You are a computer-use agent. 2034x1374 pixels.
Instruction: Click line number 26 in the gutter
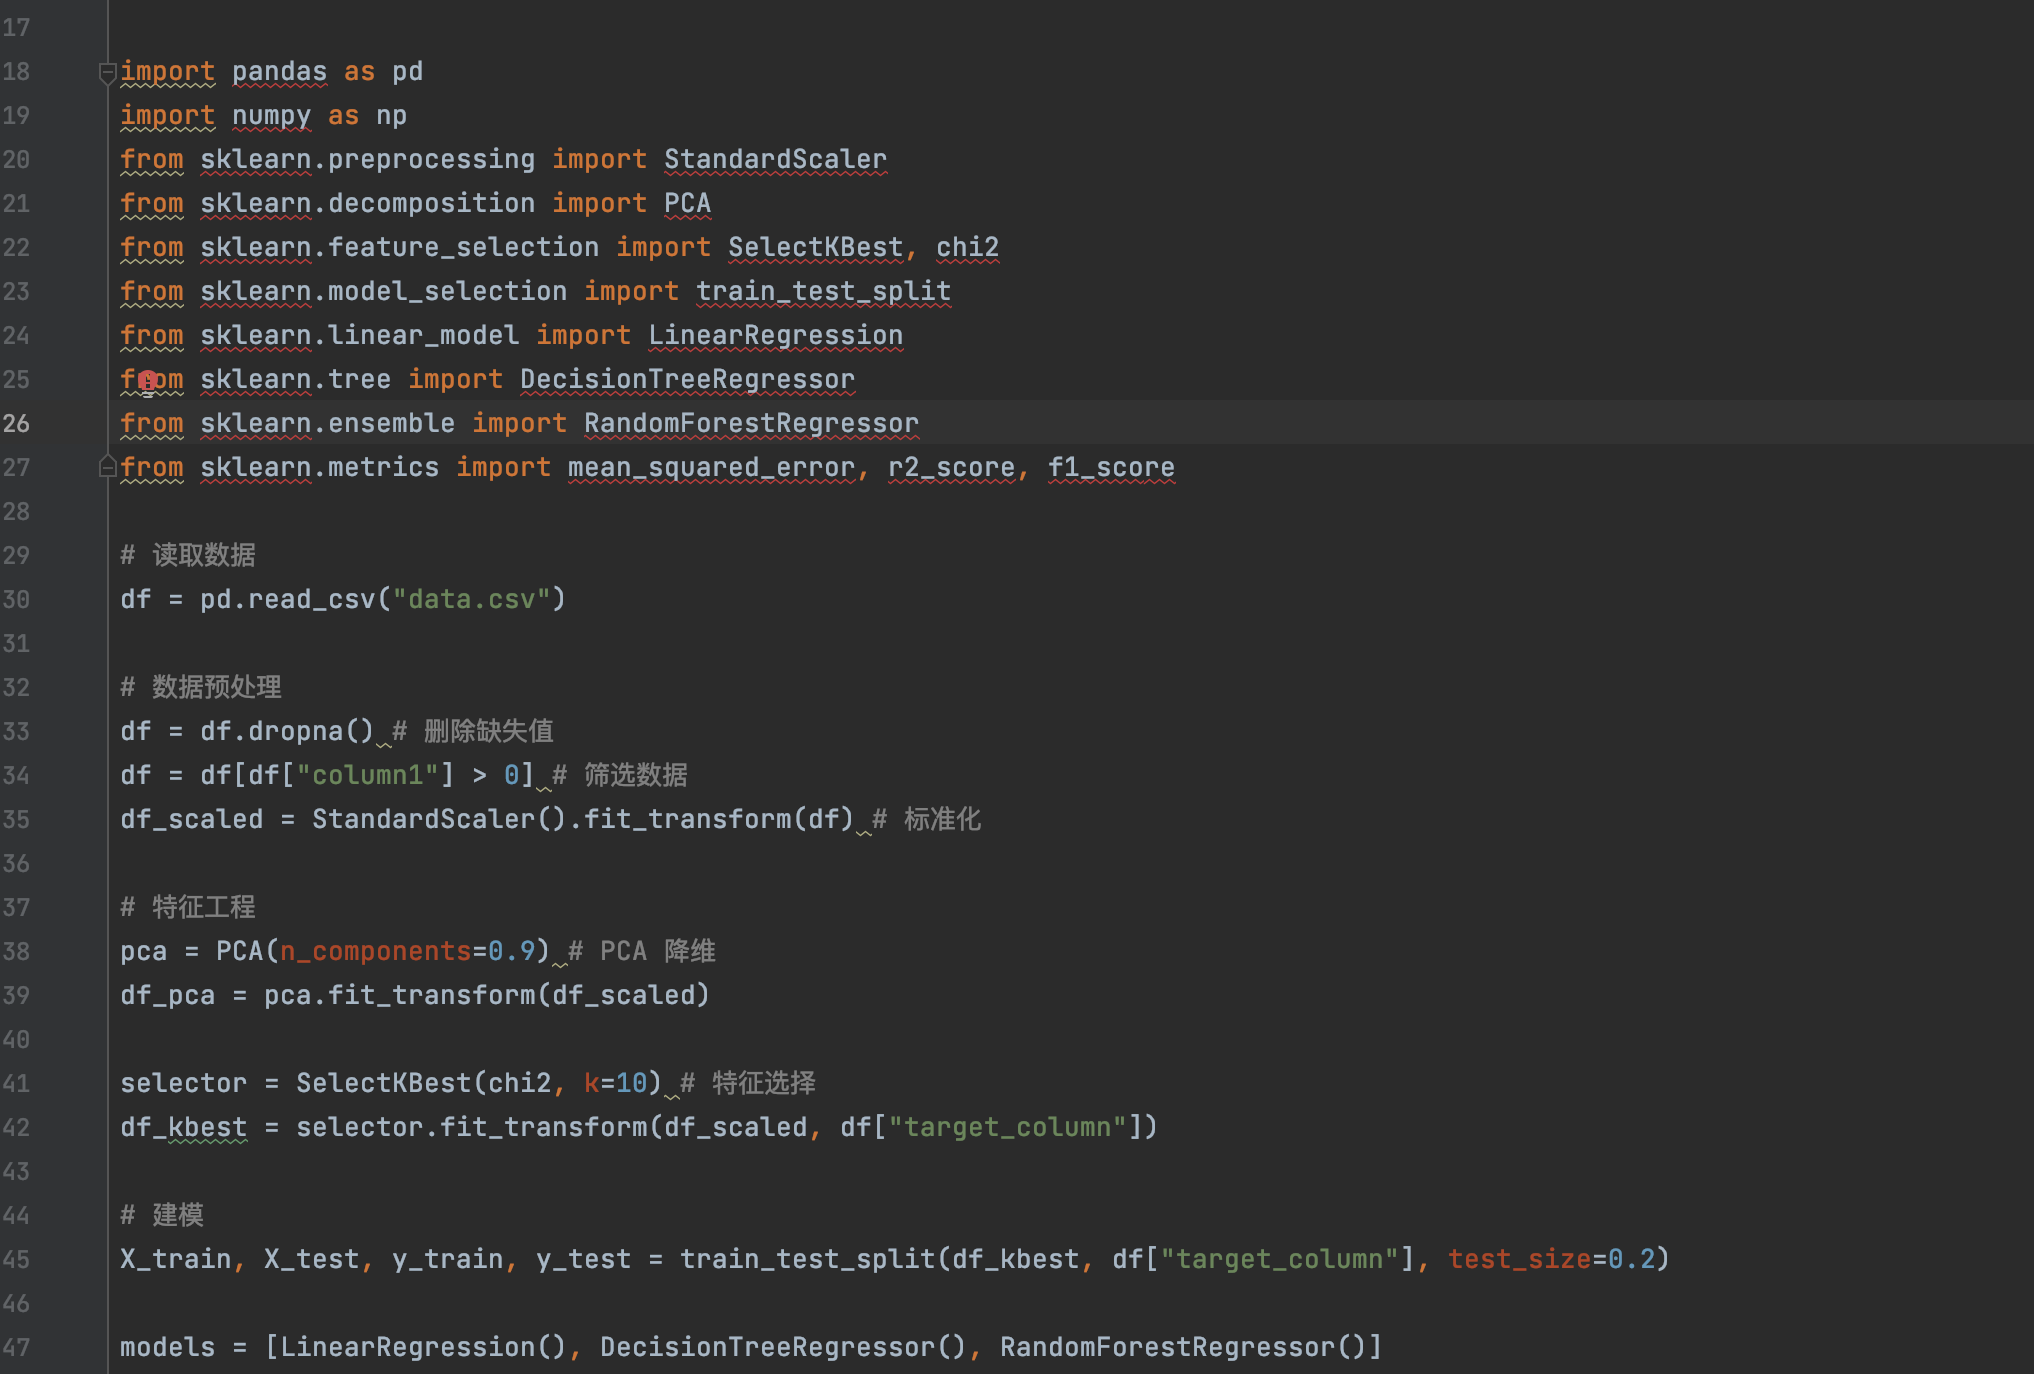(16, 424)
